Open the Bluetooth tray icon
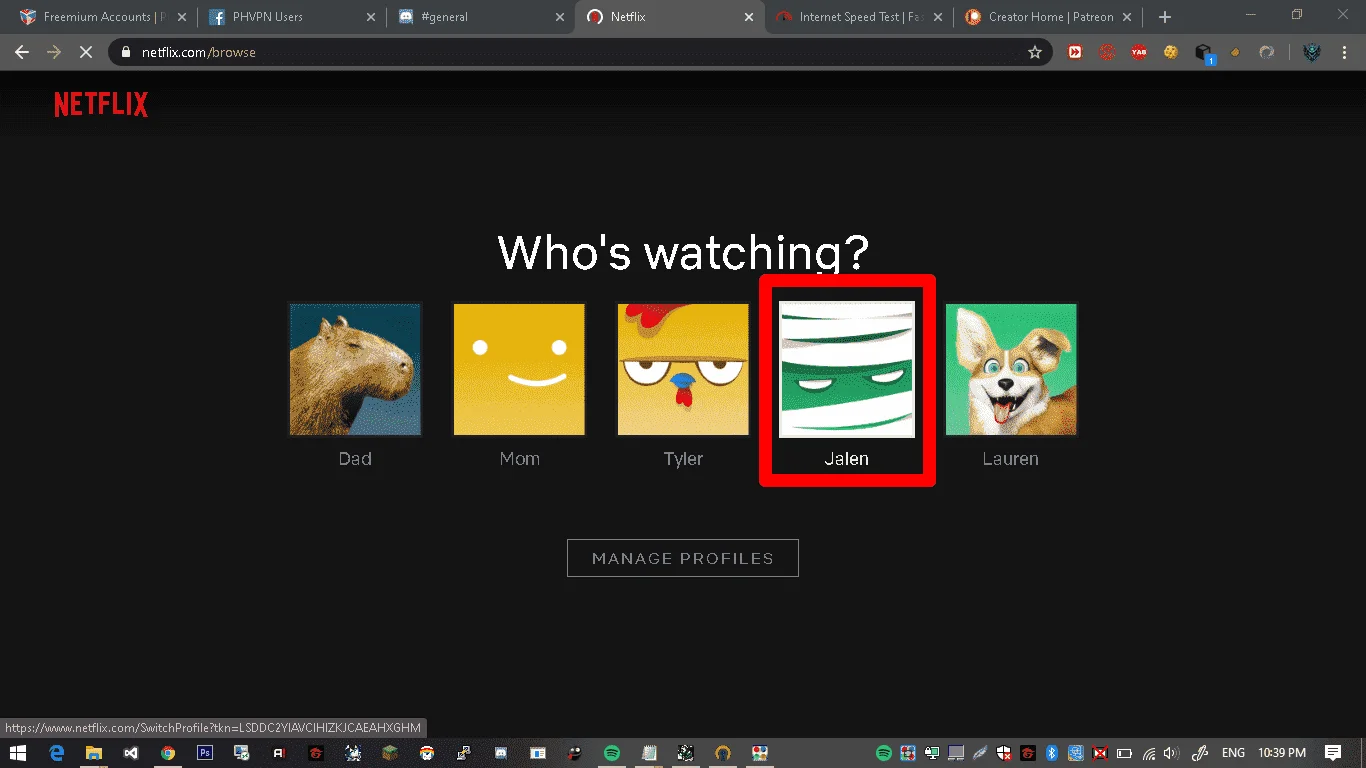 click(1052, 753)
